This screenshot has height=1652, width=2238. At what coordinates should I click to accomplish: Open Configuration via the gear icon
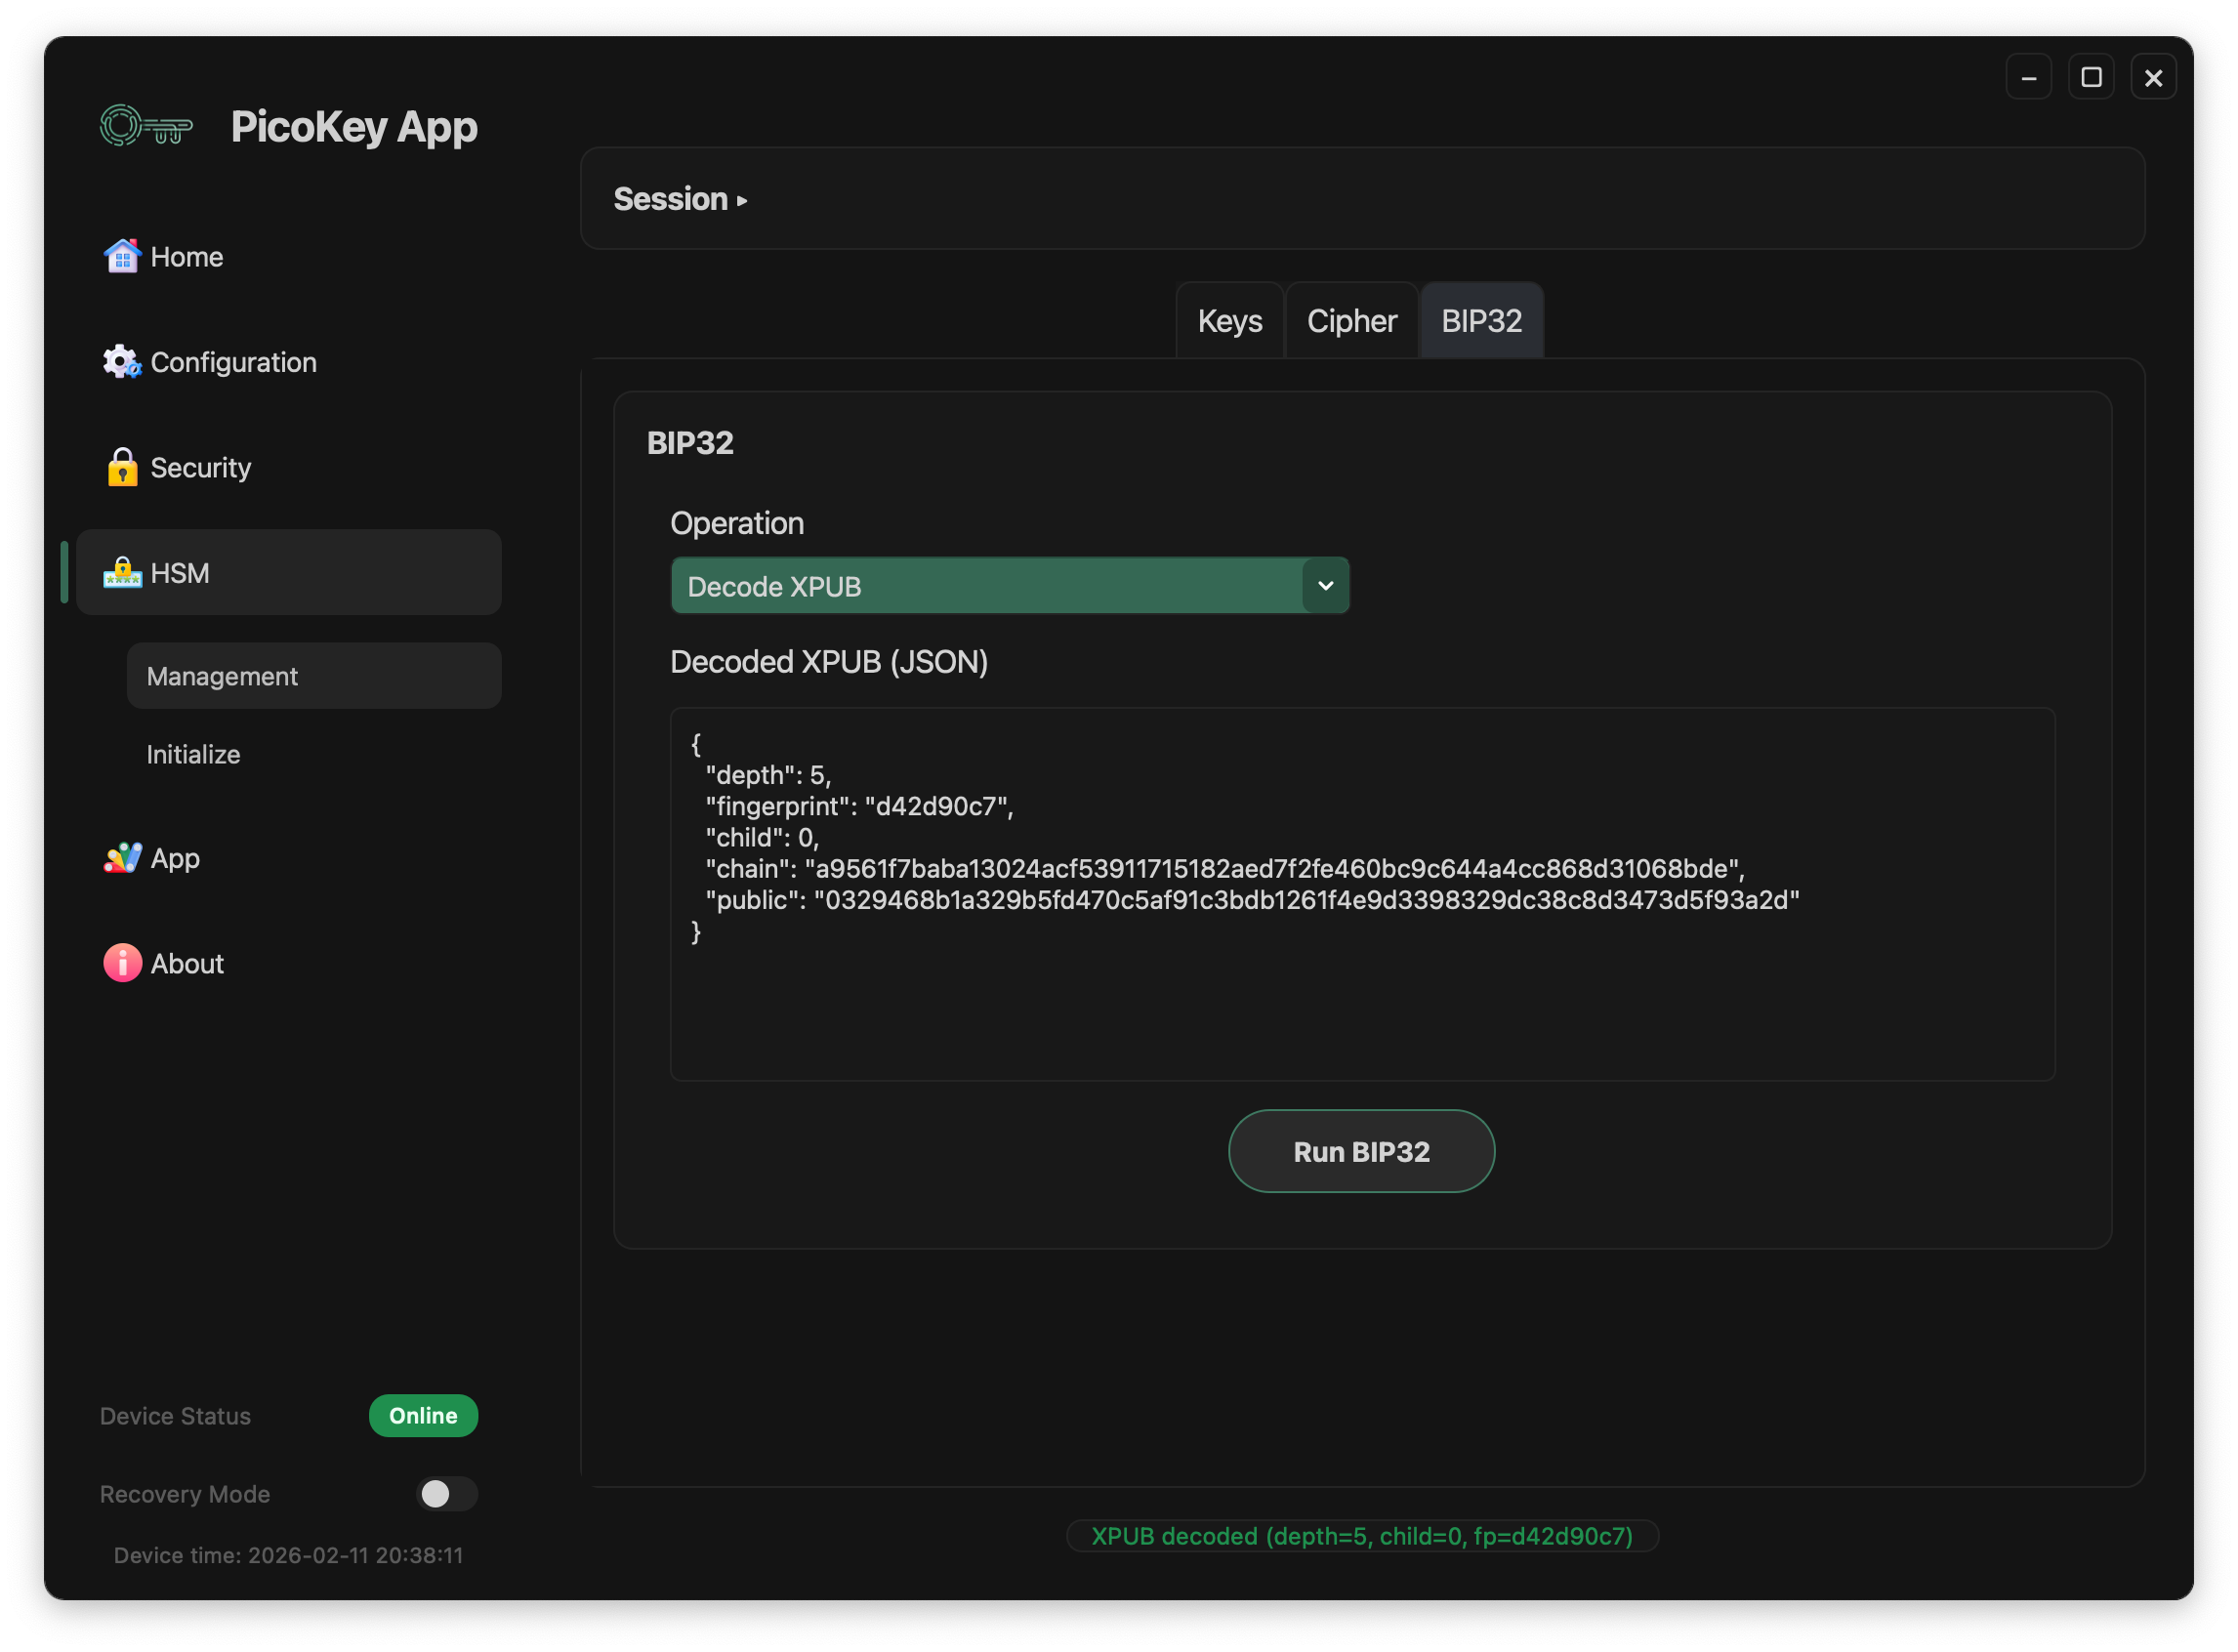point(122,362)
